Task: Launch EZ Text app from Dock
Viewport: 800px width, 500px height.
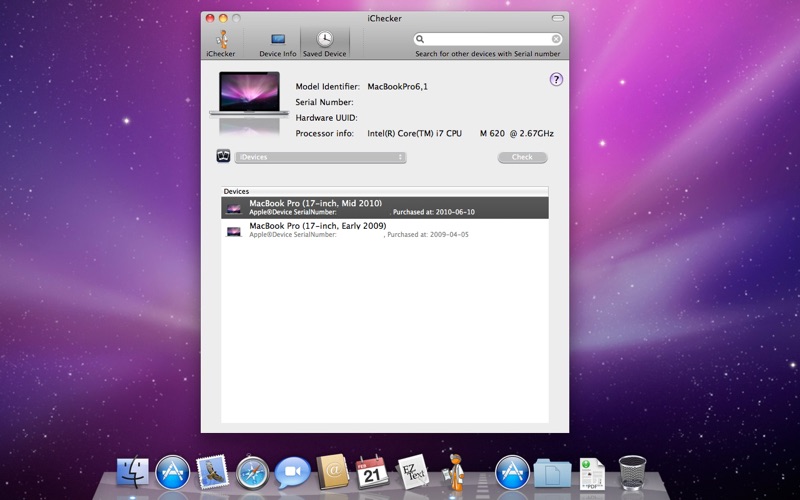Action: [413, 471]
